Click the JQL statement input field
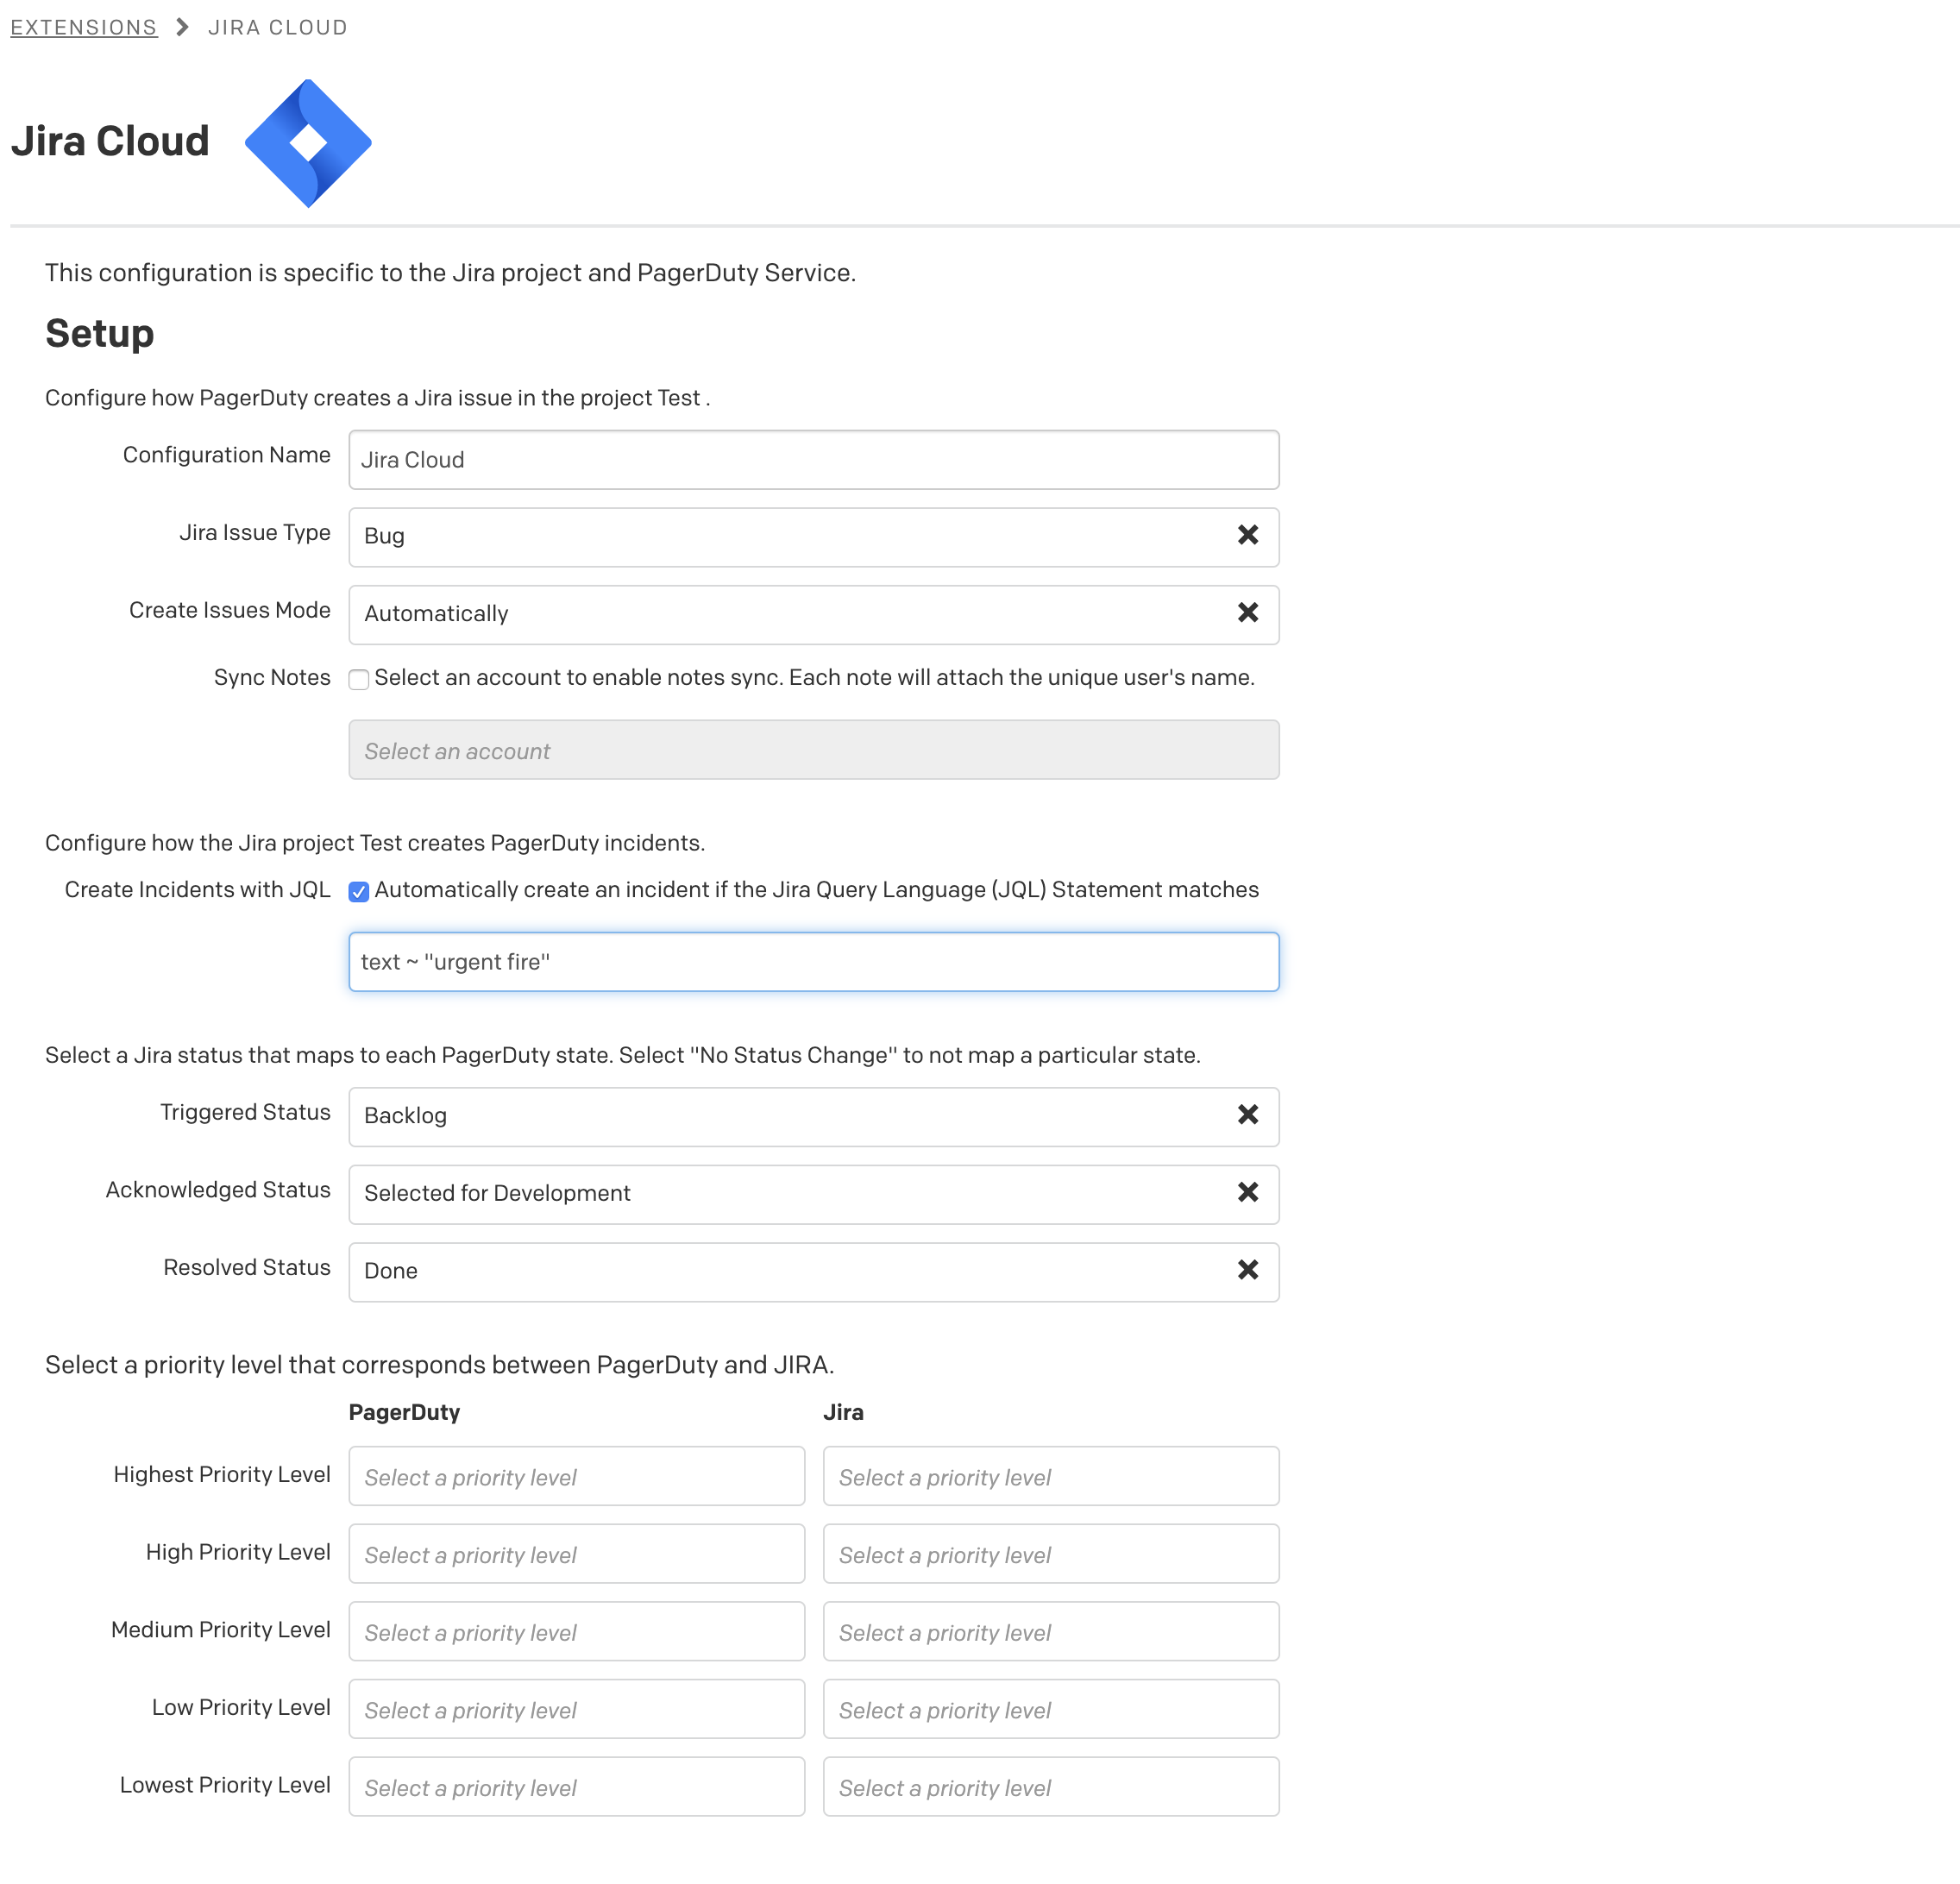Image resolution: width=1960 pixels, height=1884 pixels. coord(813,962)
